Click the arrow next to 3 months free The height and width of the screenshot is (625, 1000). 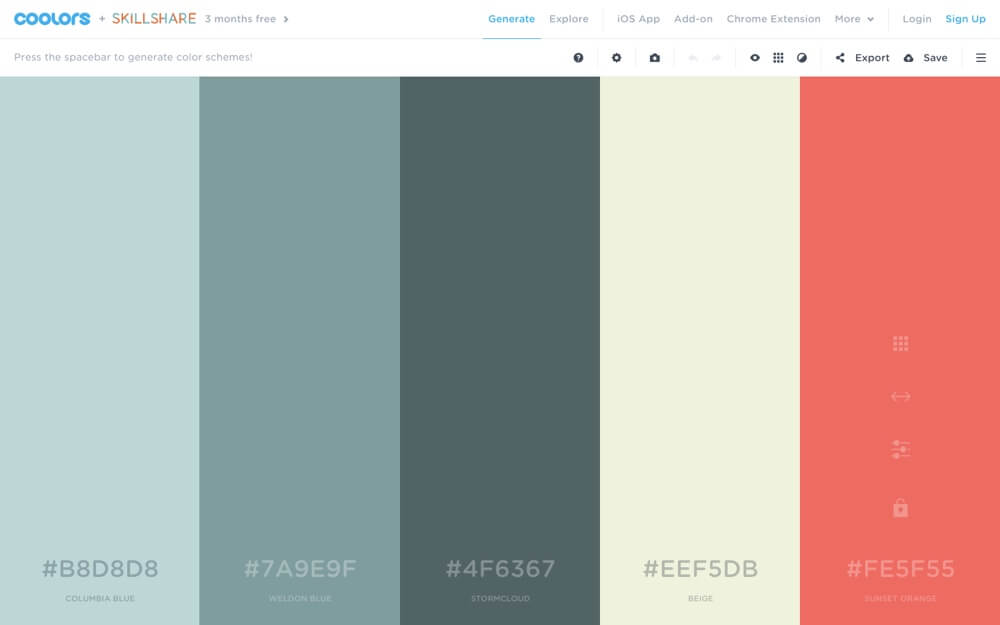tap(286, 19)
